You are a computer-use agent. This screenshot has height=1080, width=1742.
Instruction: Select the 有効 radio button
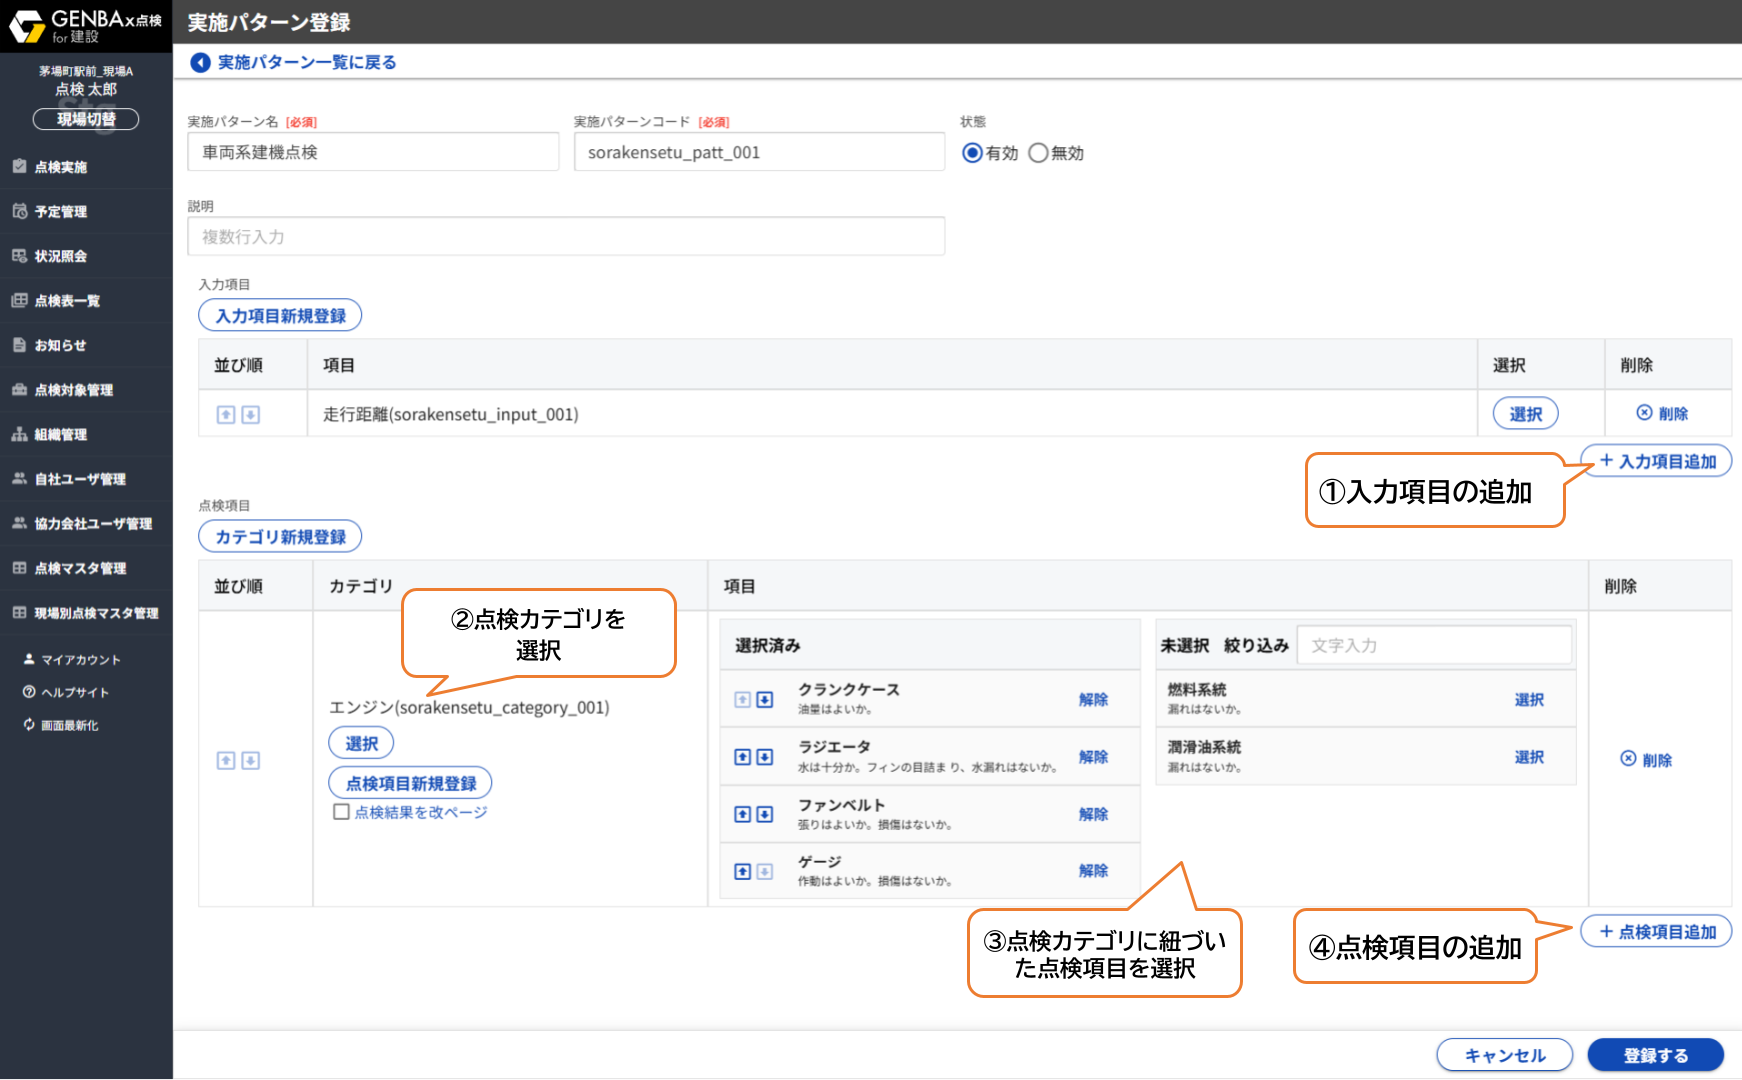pos(971,153)
